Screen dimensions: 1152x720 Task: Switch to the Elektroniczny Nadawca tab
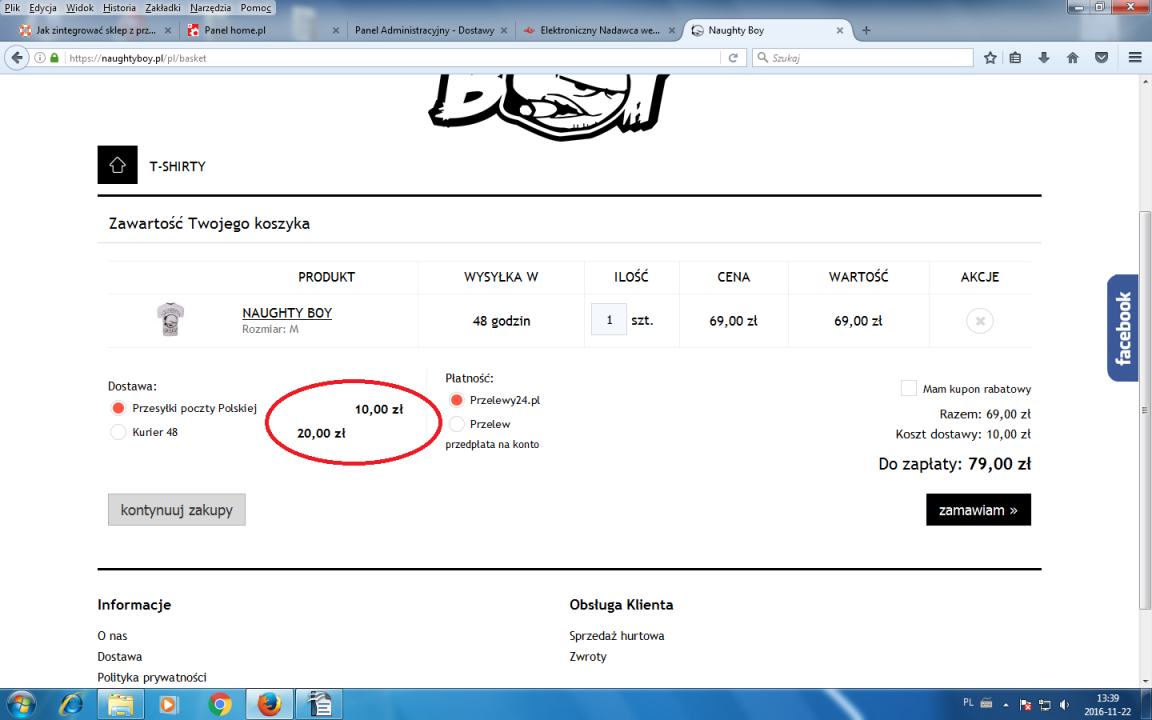point(598,30)
